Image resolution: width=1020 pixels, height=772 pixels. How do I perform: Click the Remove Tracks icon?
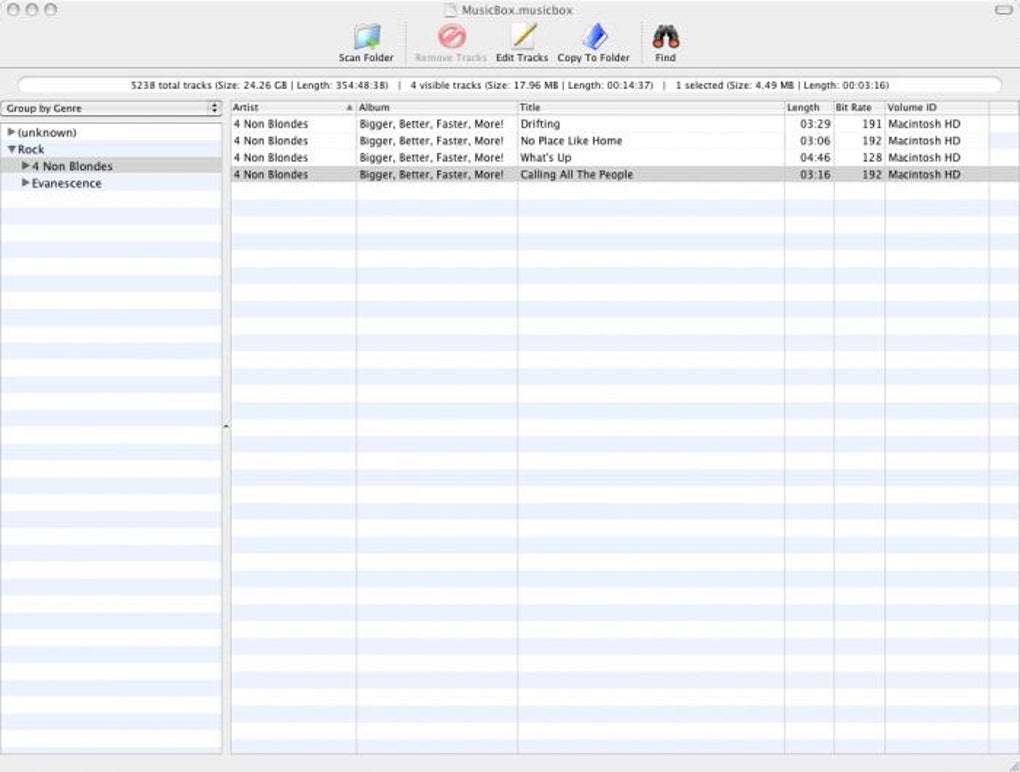pyautogui.click(x=450, y=37)
